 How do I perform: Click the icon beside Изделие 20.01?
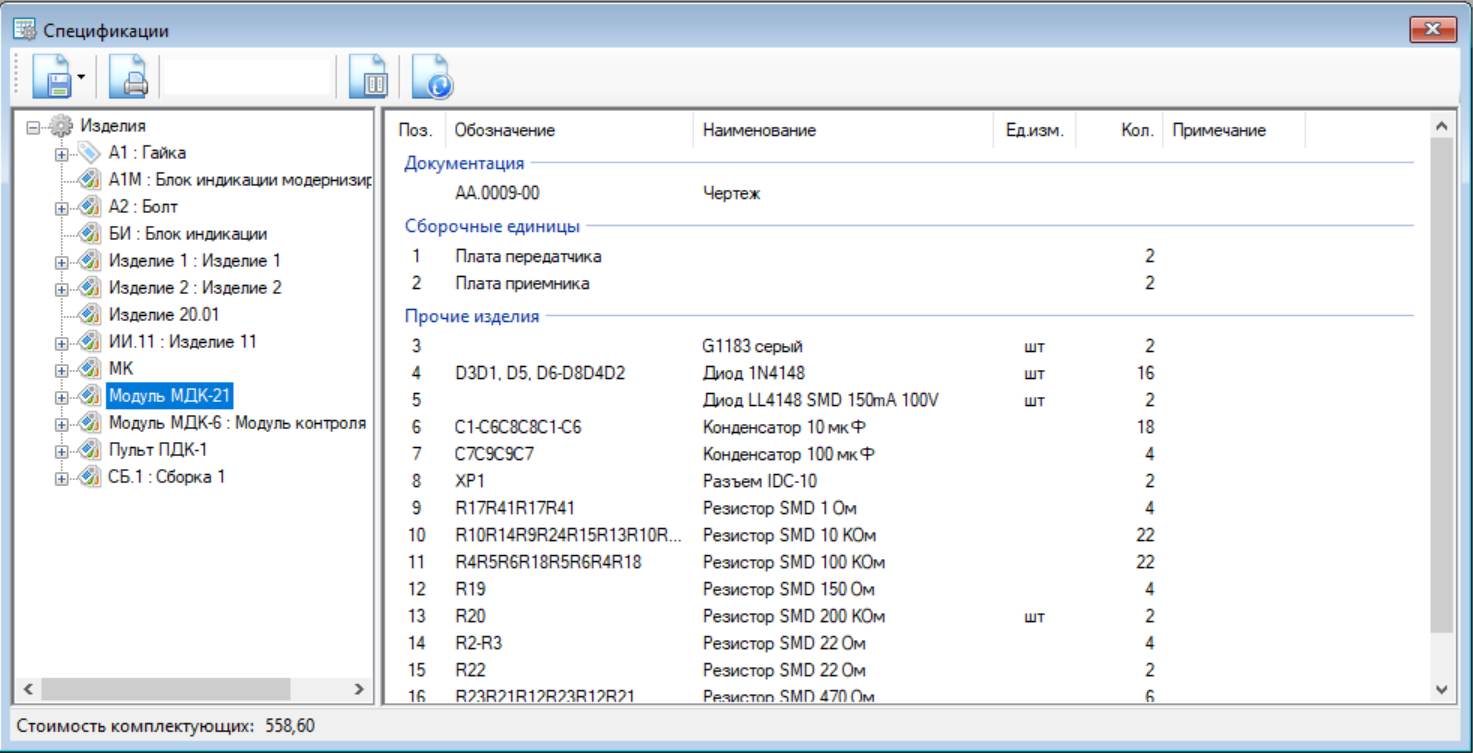point(89,315)
